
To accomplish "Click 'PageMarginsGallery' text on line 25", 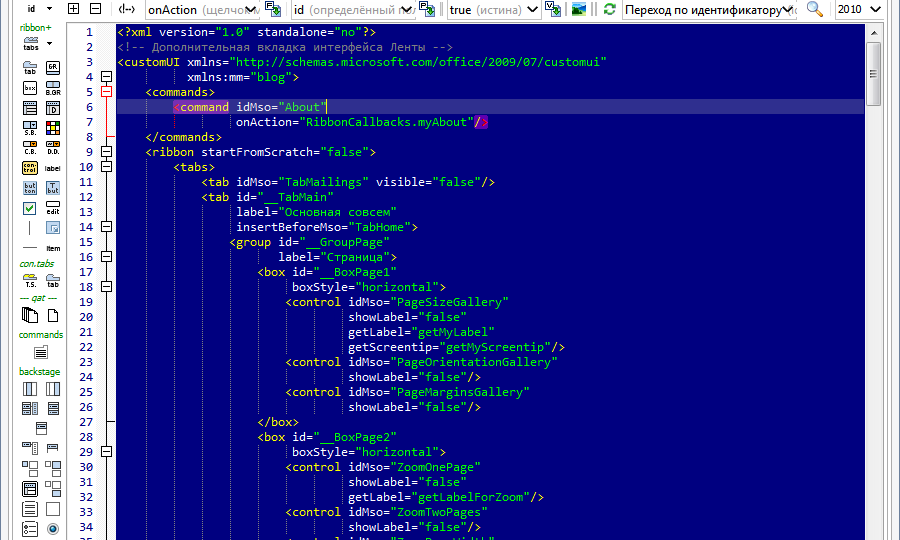I will coord(460,393).
